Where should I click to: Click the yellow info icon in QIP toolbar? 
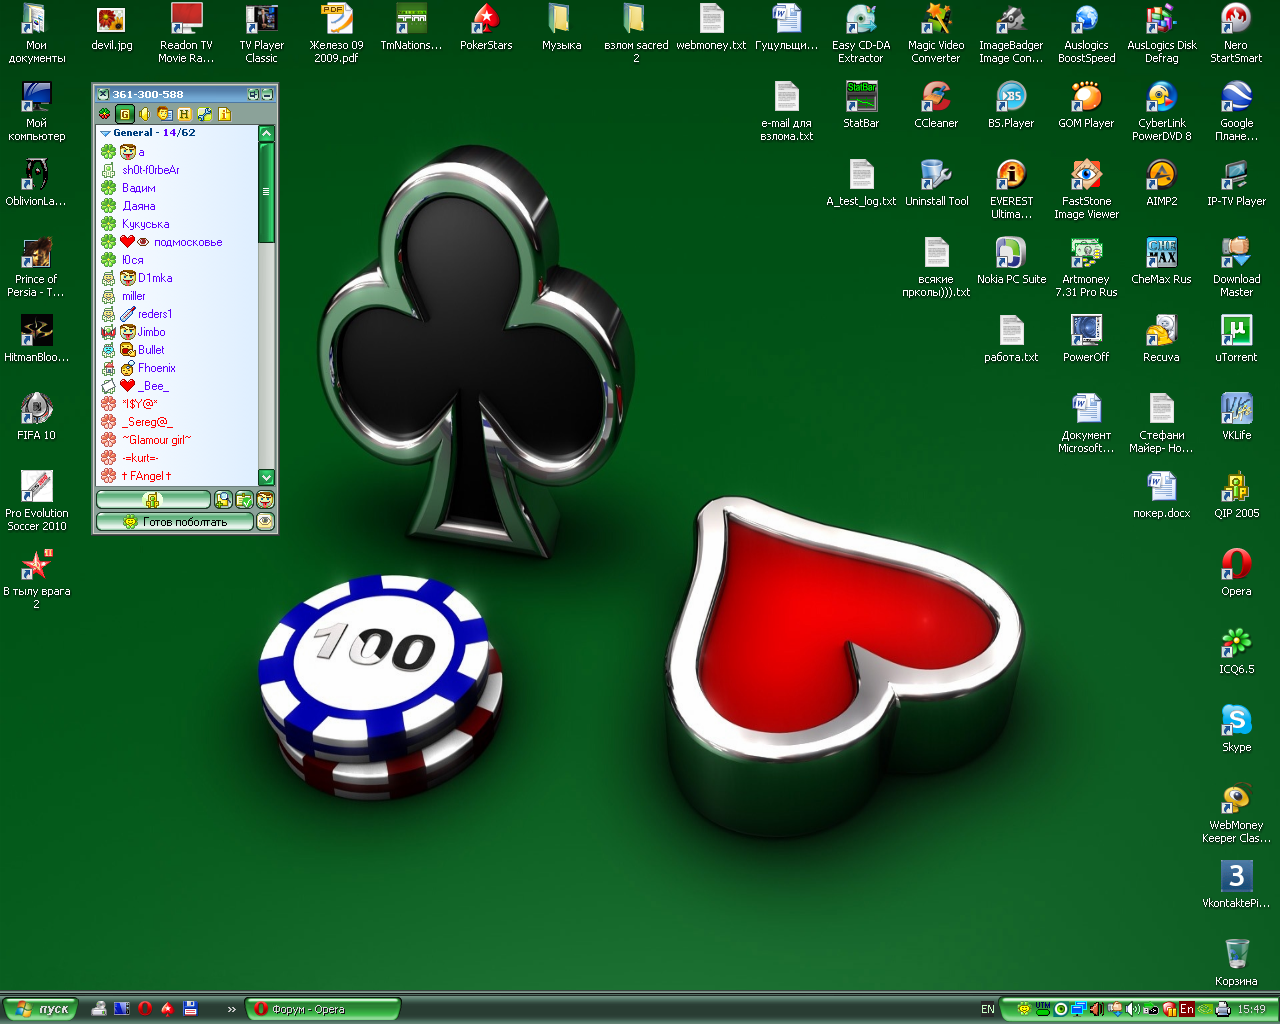point(224,114)
